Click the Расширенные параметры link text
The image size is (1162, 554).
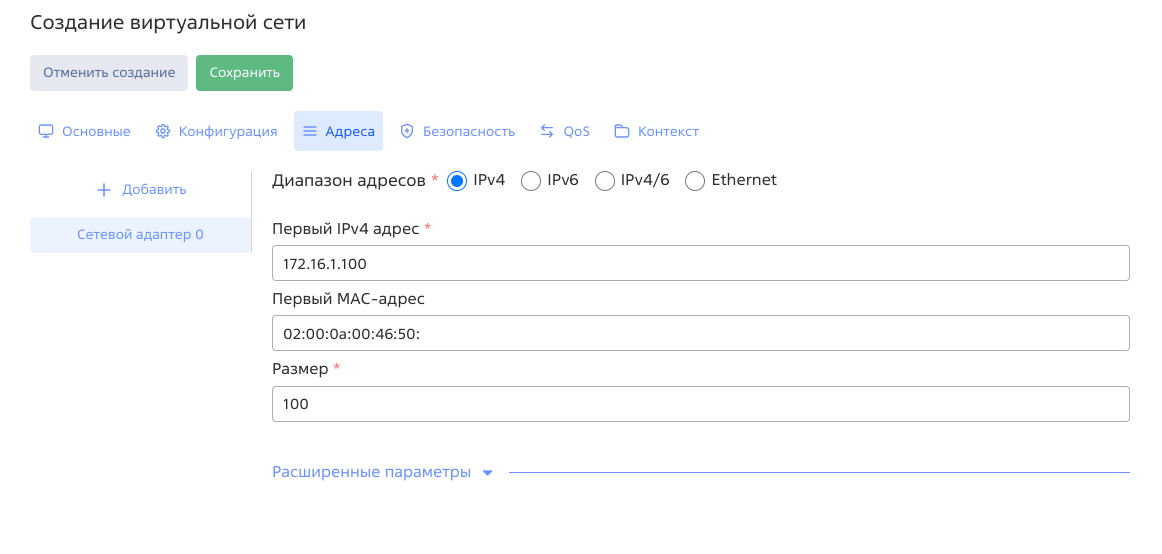[371, 473]
